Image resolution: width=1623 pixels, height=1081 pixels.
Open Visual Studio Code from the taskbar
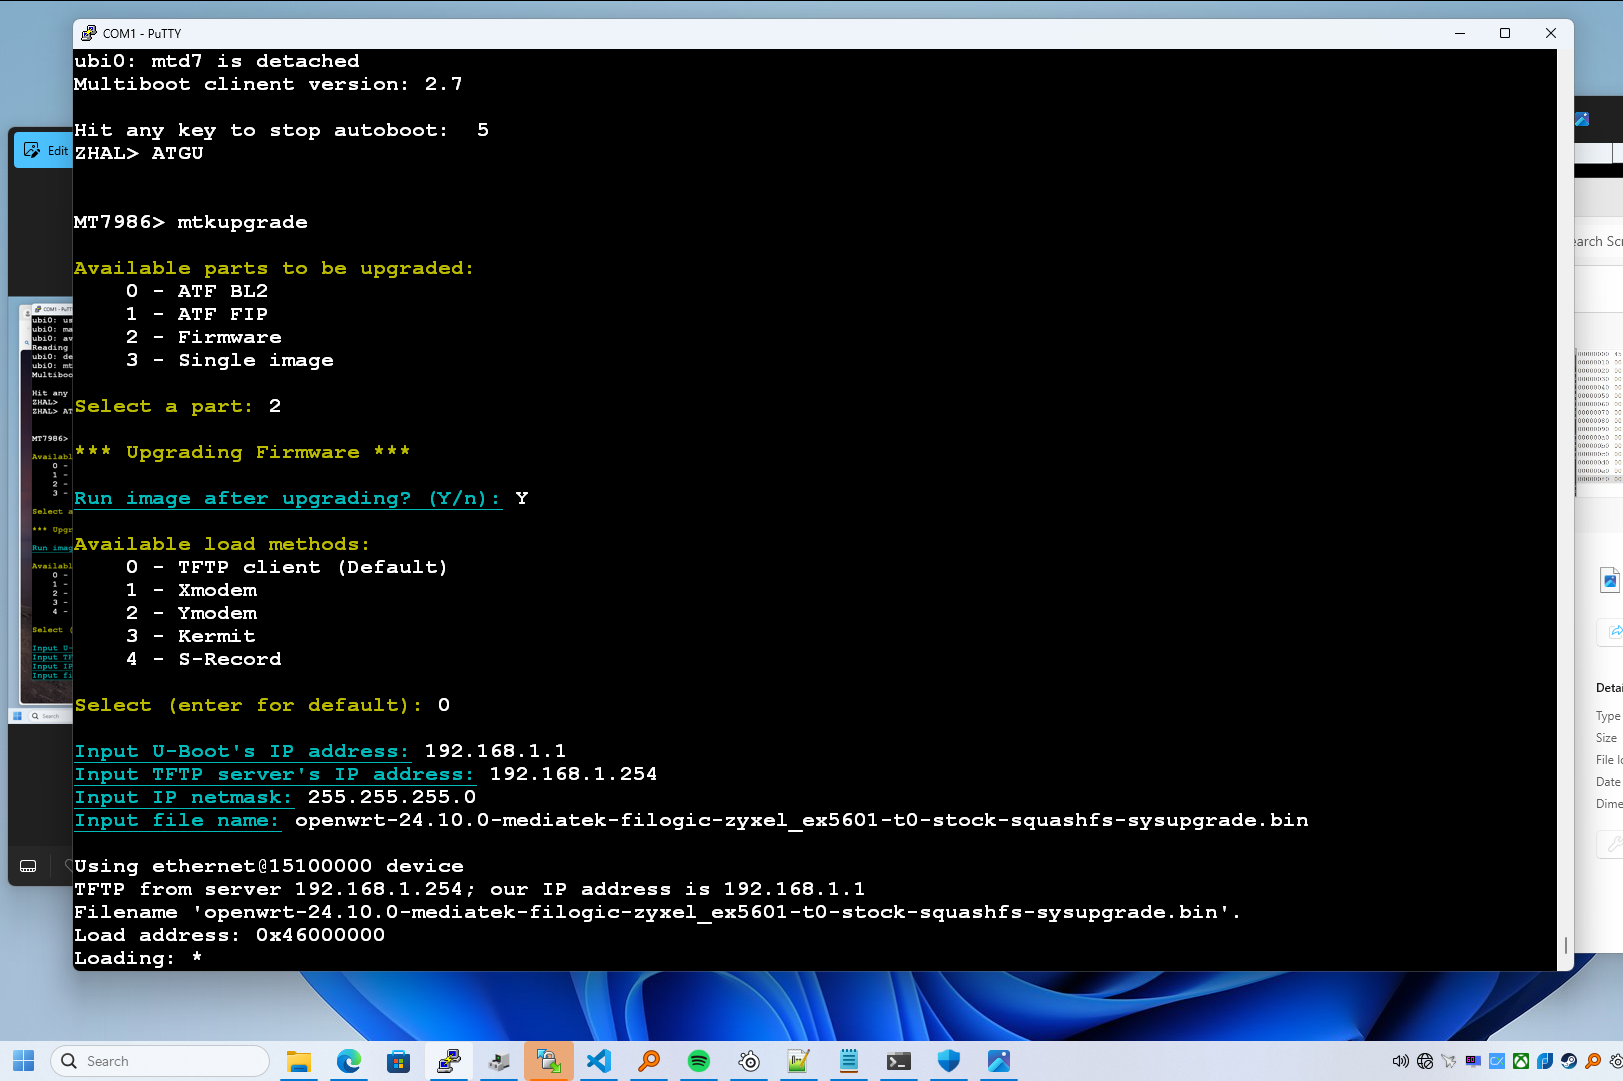[598, 1061]
